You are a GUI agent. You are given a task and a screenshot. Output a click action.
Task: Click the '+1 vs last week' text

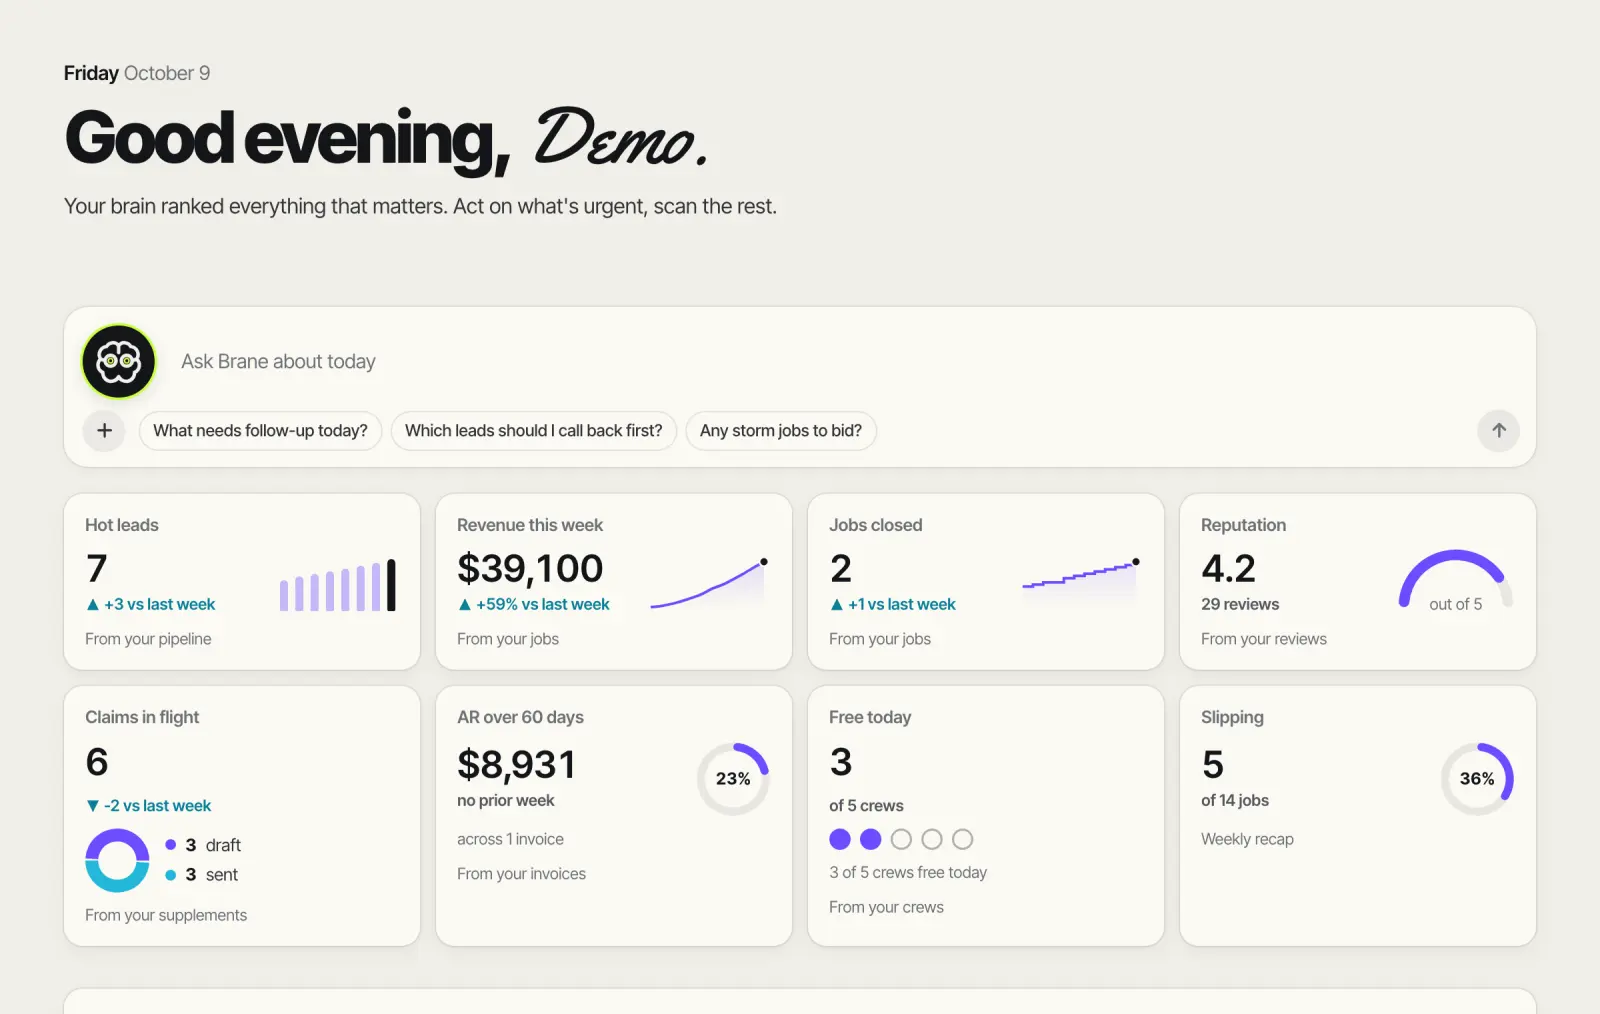(902, 605)
